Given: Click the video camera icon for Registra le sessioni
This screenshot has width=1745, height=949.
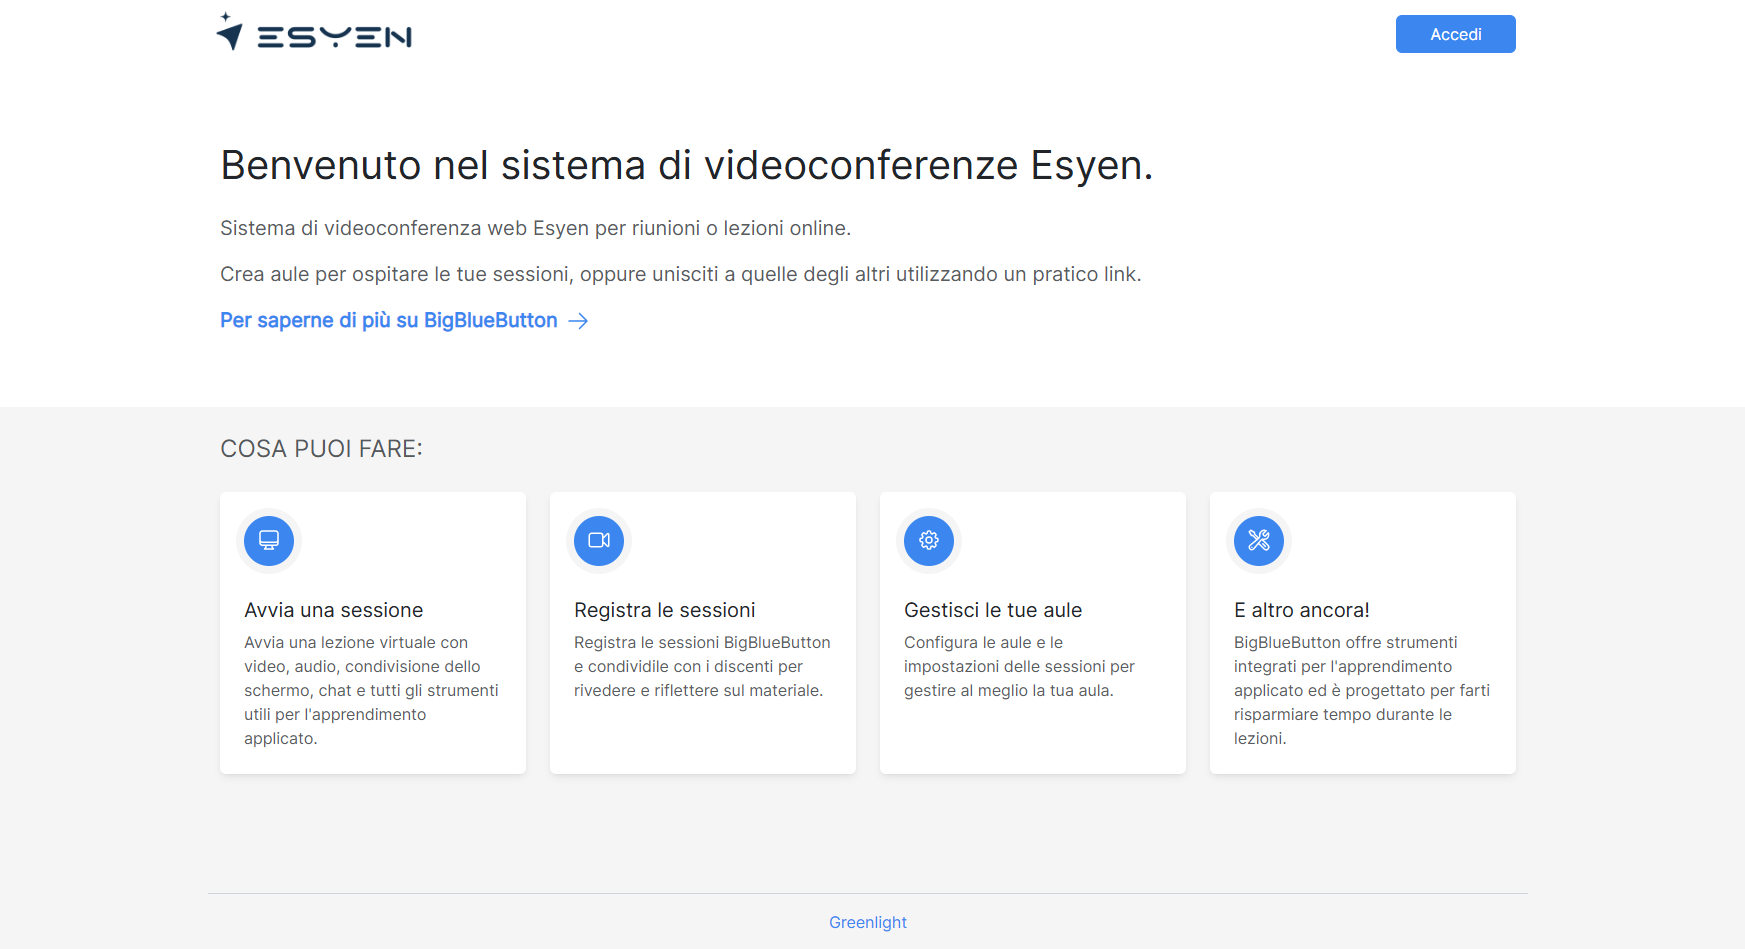Looking at the screenshot, I should pos(599,540).
